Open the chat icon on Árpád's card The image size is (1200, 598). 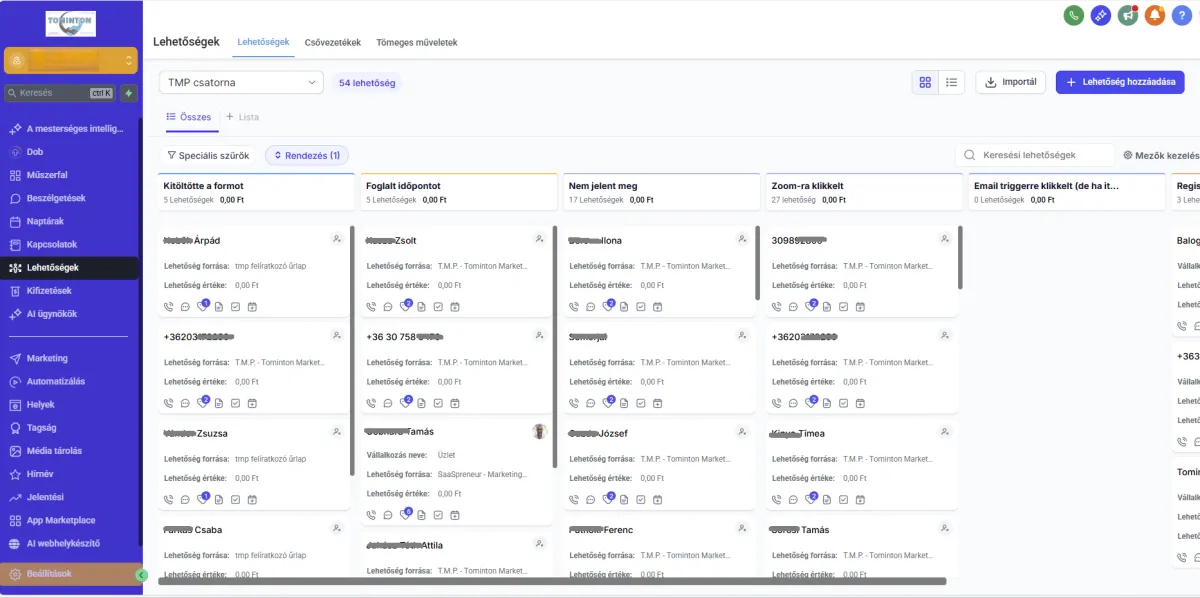185,306
